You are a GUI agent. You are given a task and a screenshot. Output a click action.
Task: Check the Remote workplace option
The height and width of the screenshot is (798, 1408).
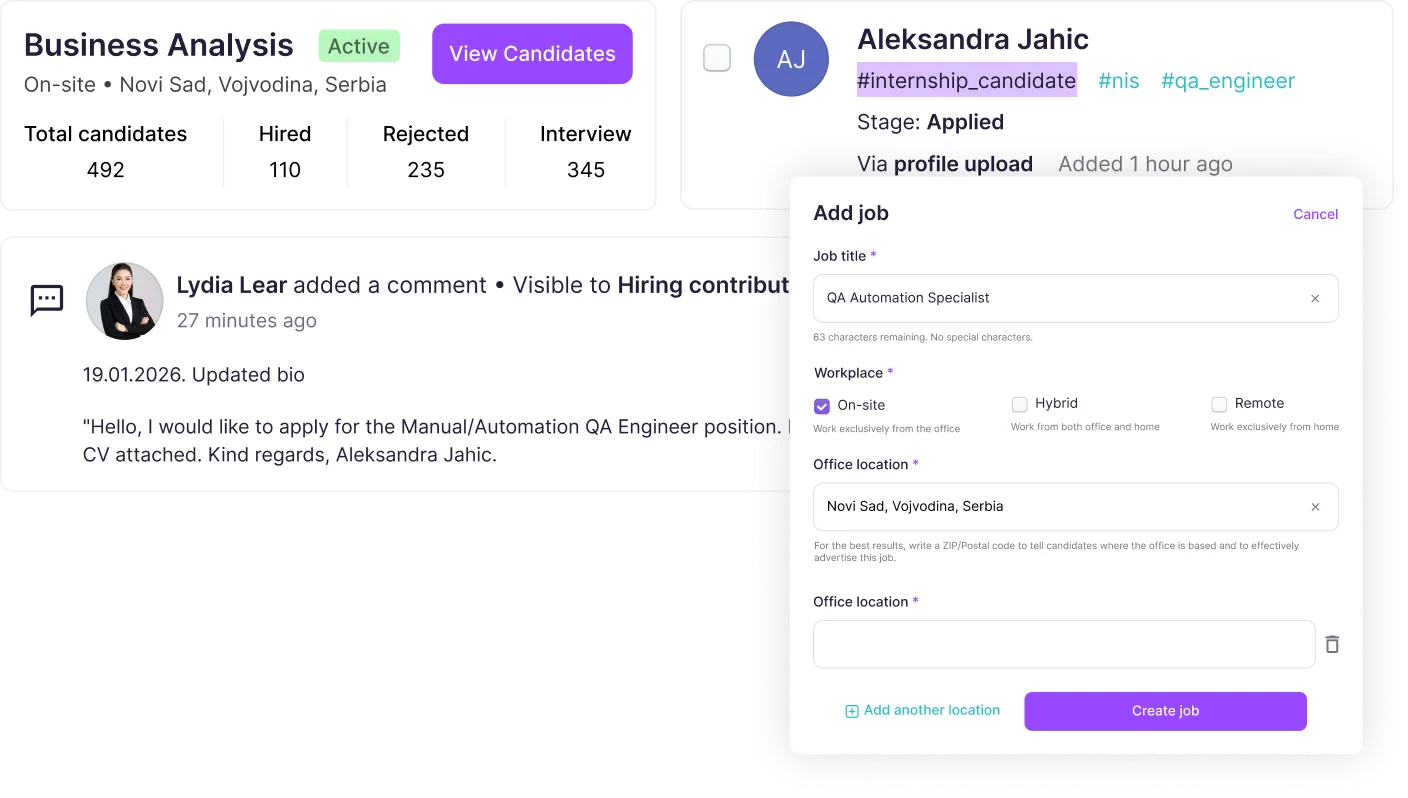[x=1219, y=404]
